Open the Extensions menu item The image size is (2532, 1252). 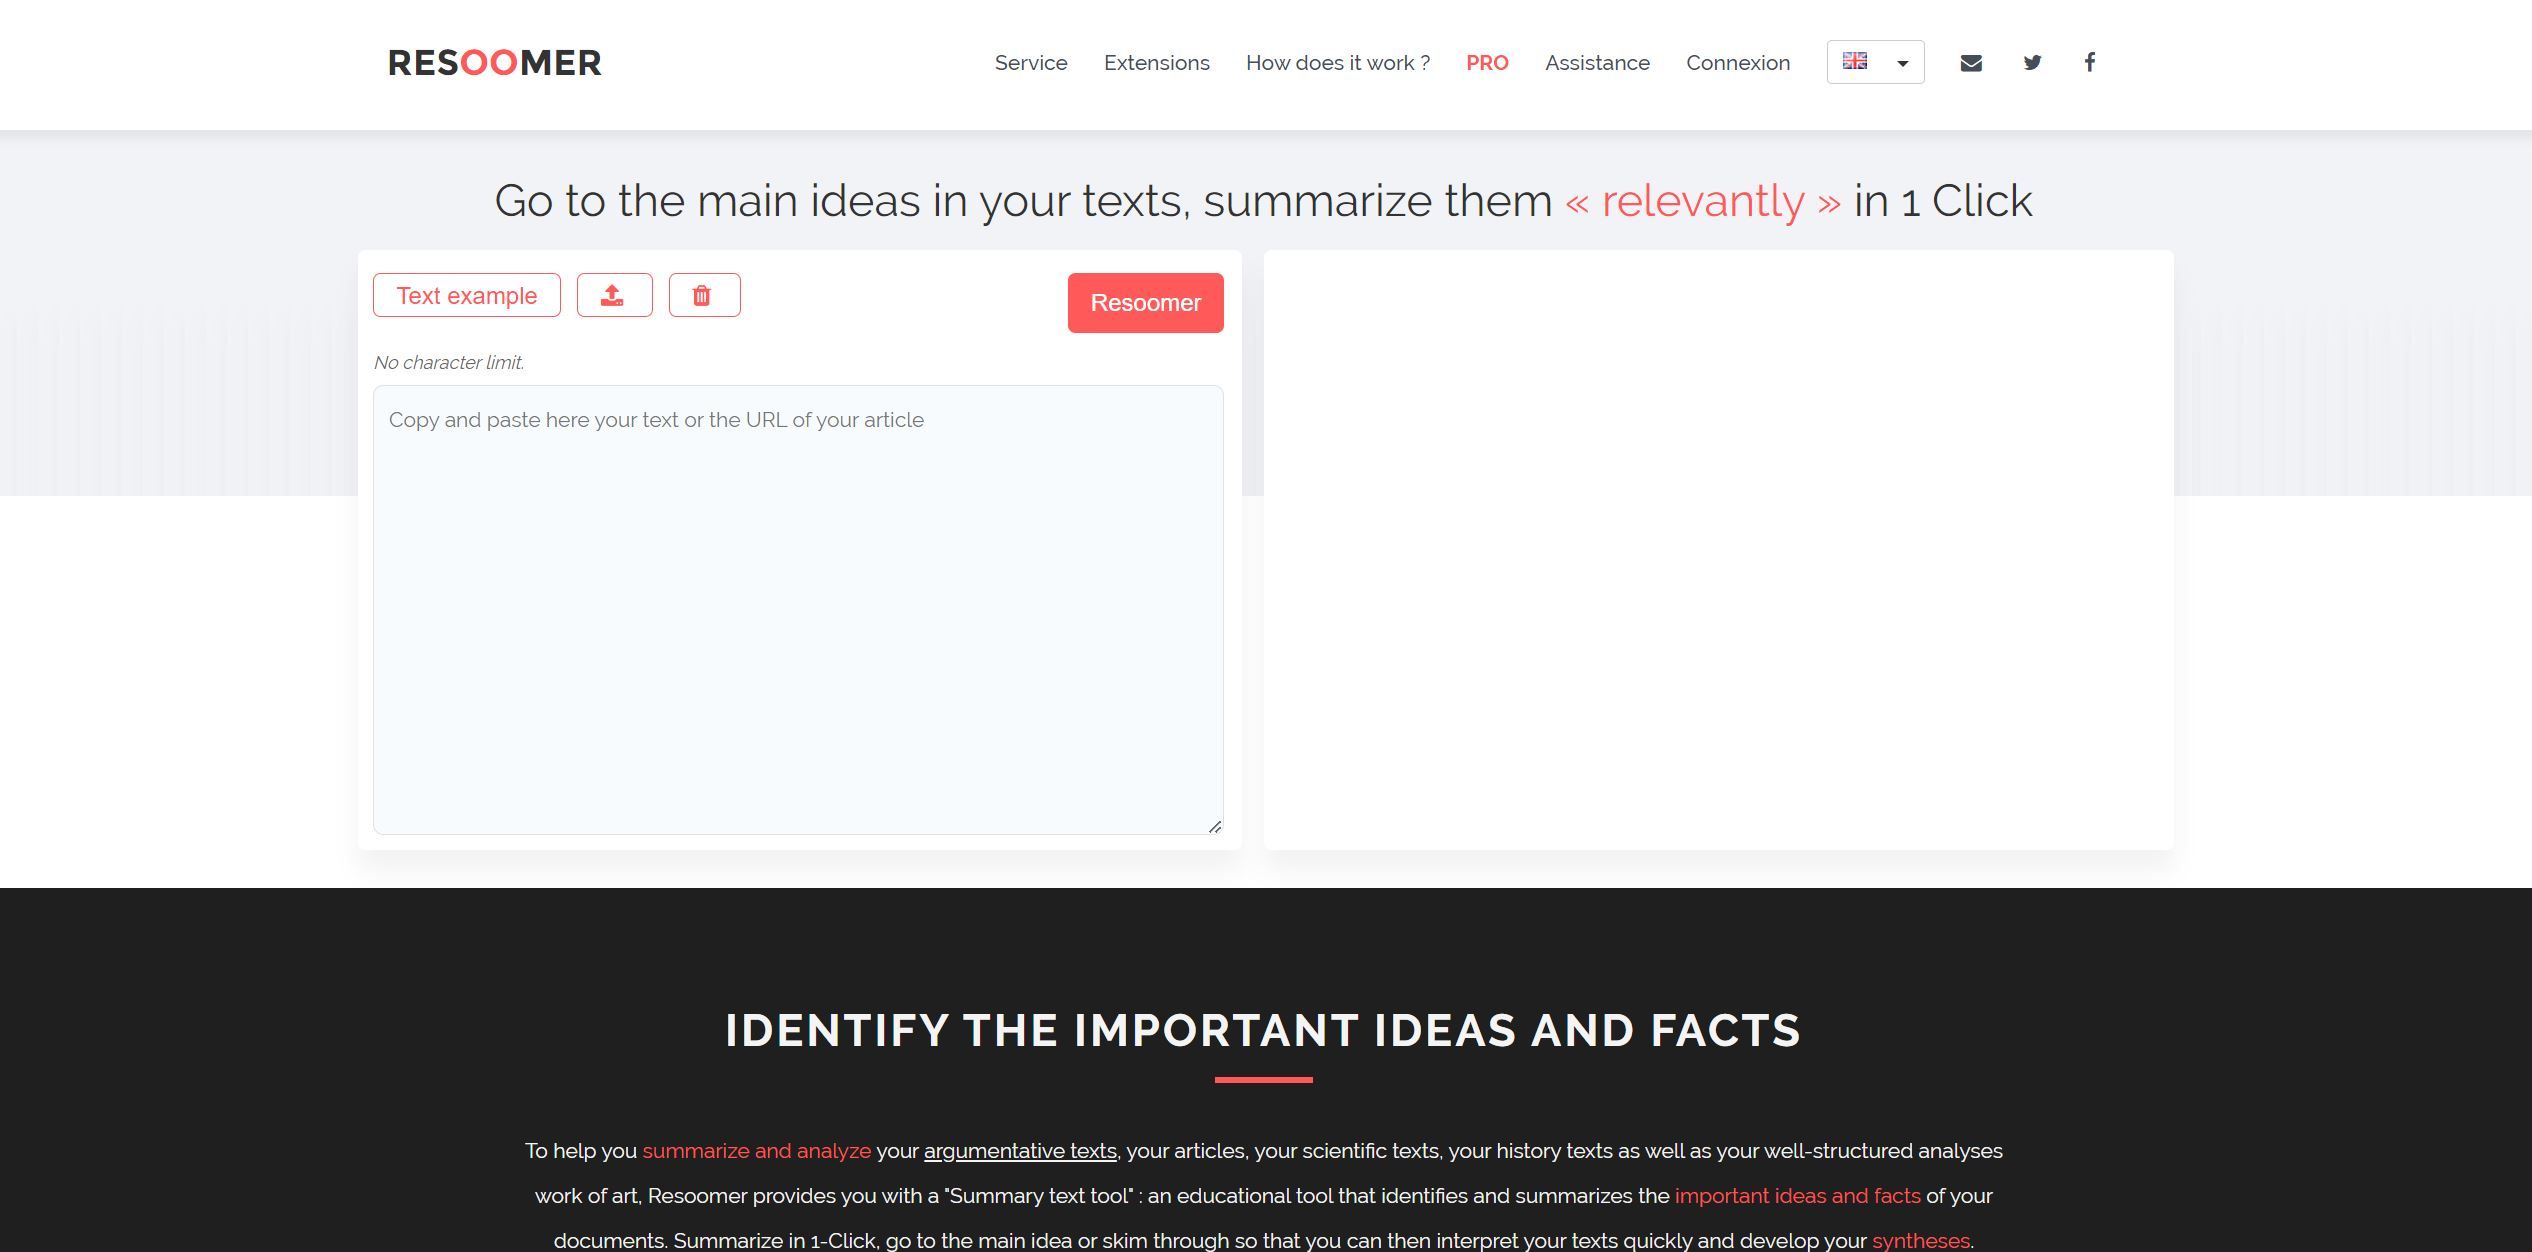tap(1156, 61)
